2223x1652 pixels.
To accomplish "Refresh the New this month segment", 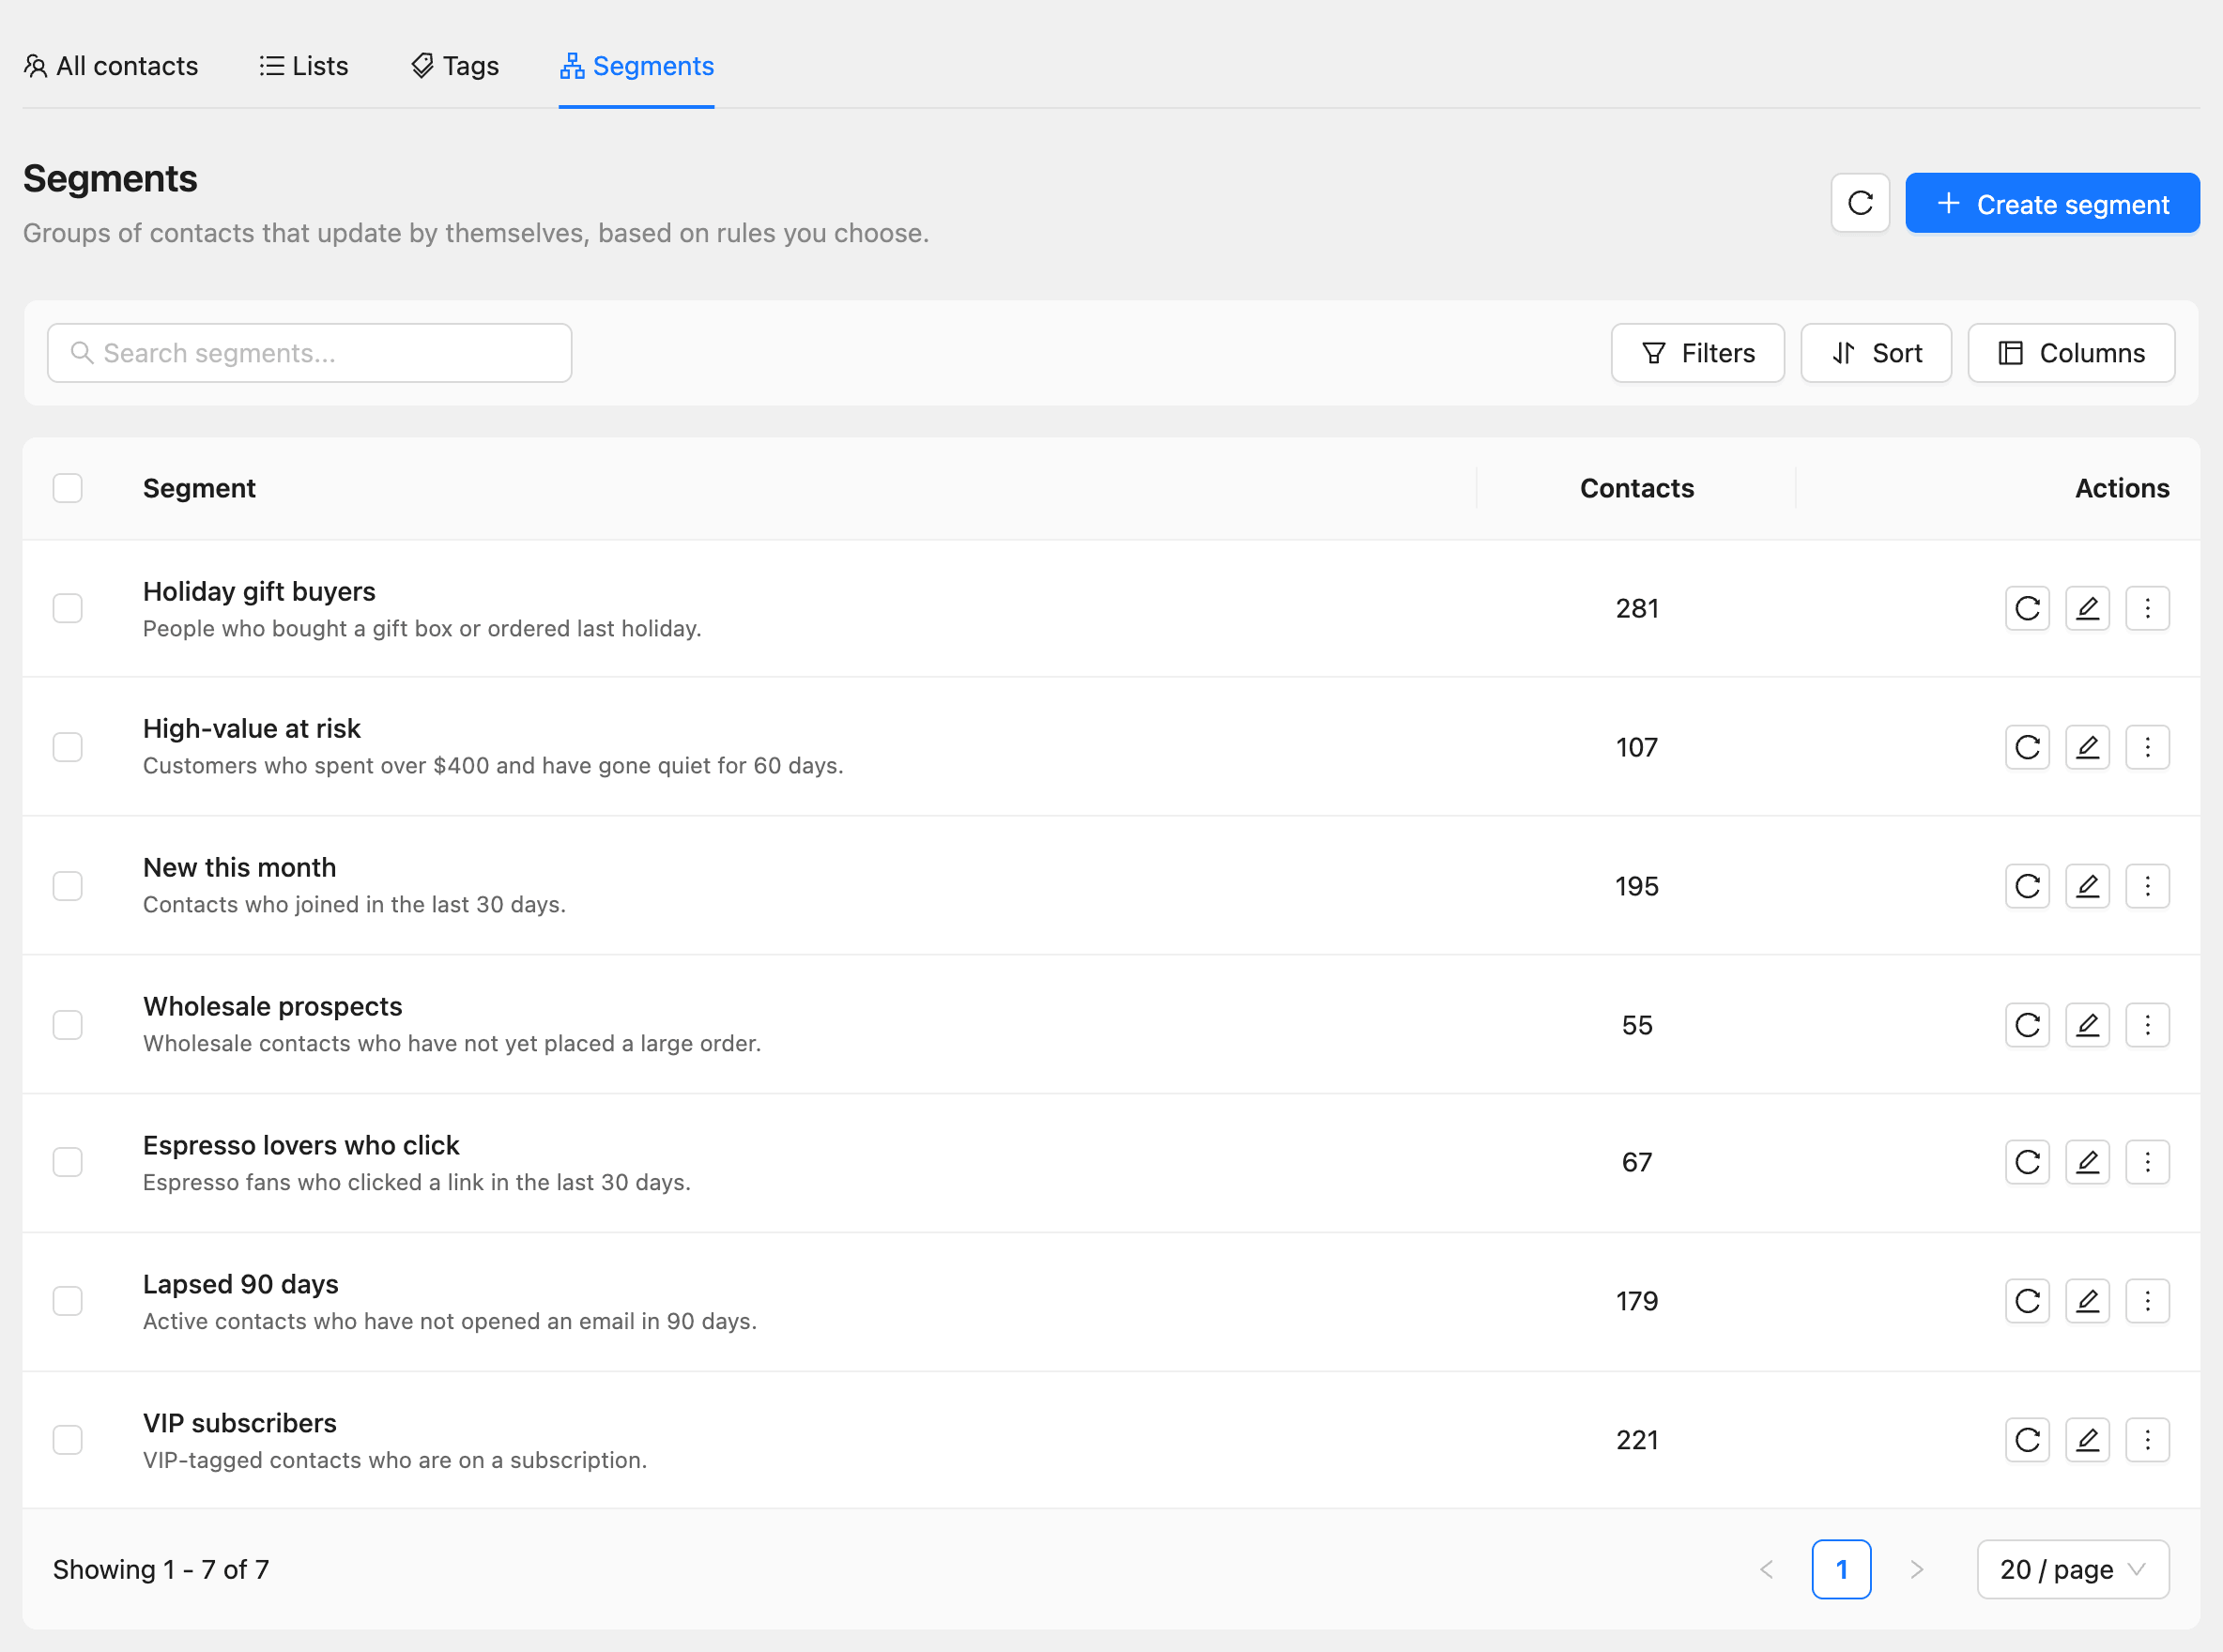I will click(x=2026, y=886).
